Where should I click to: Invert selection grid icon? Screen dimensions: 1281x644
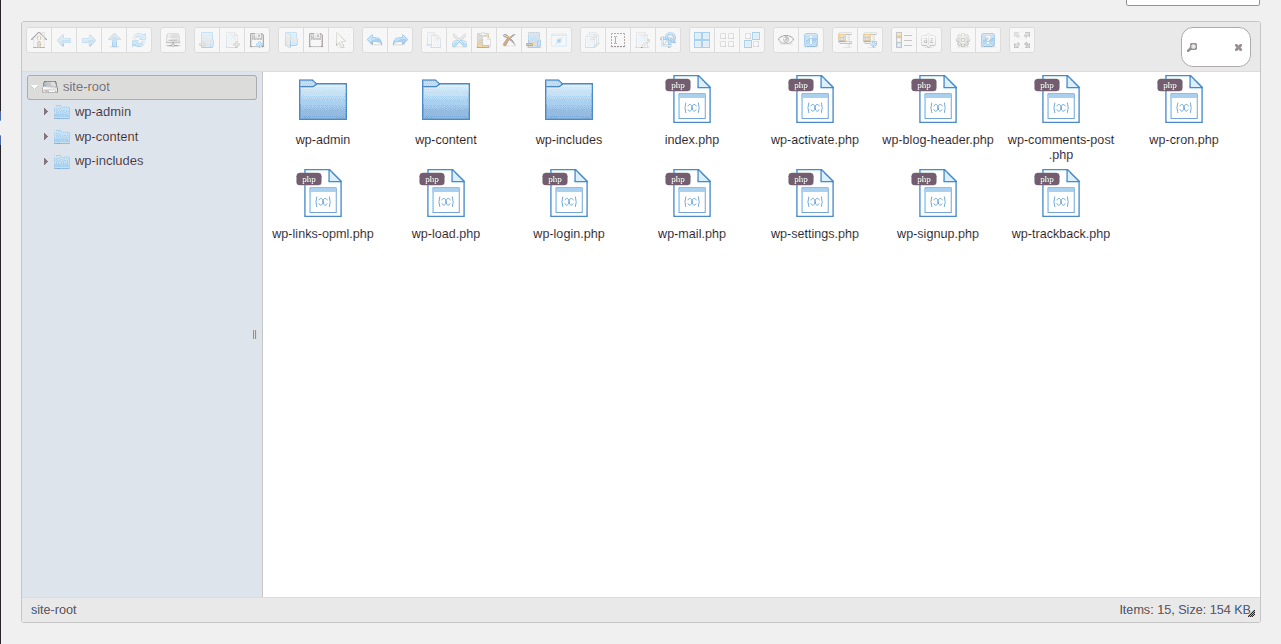pyautogui.click(x=752, y=41)
